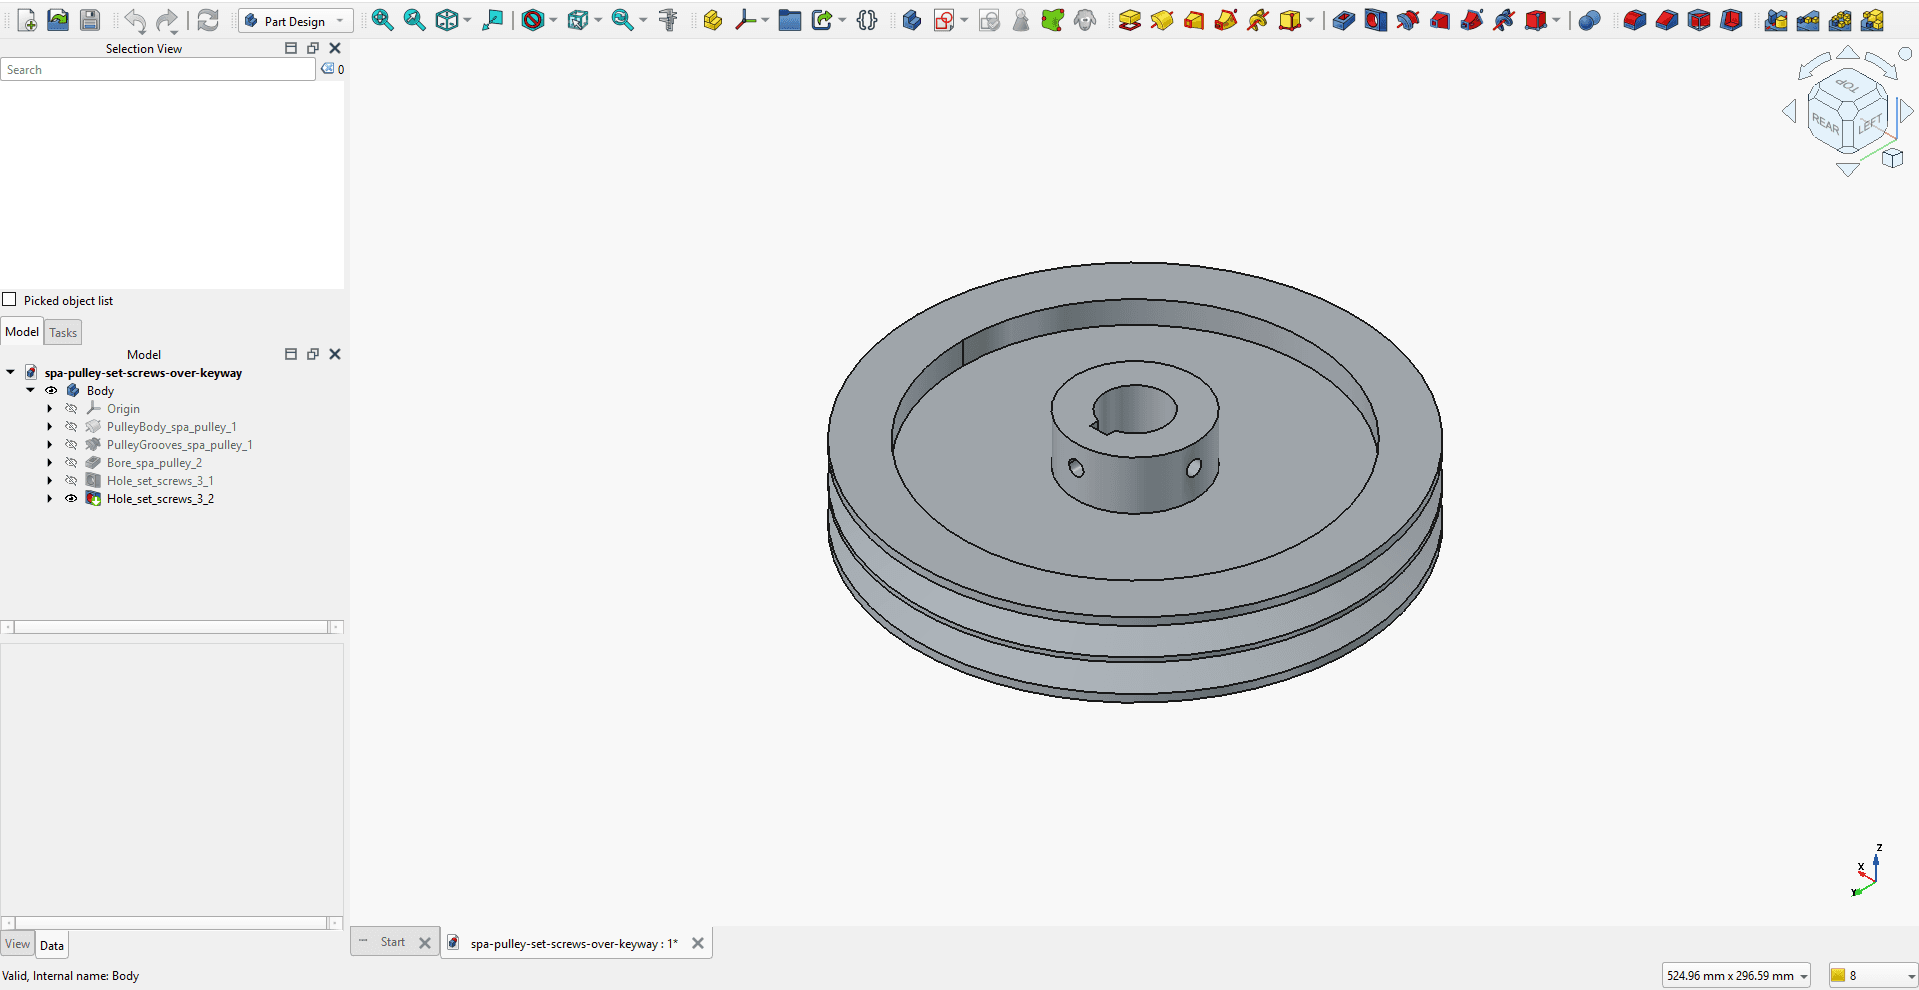Apply Boolean operation tool

click(x=1589, y=20)
